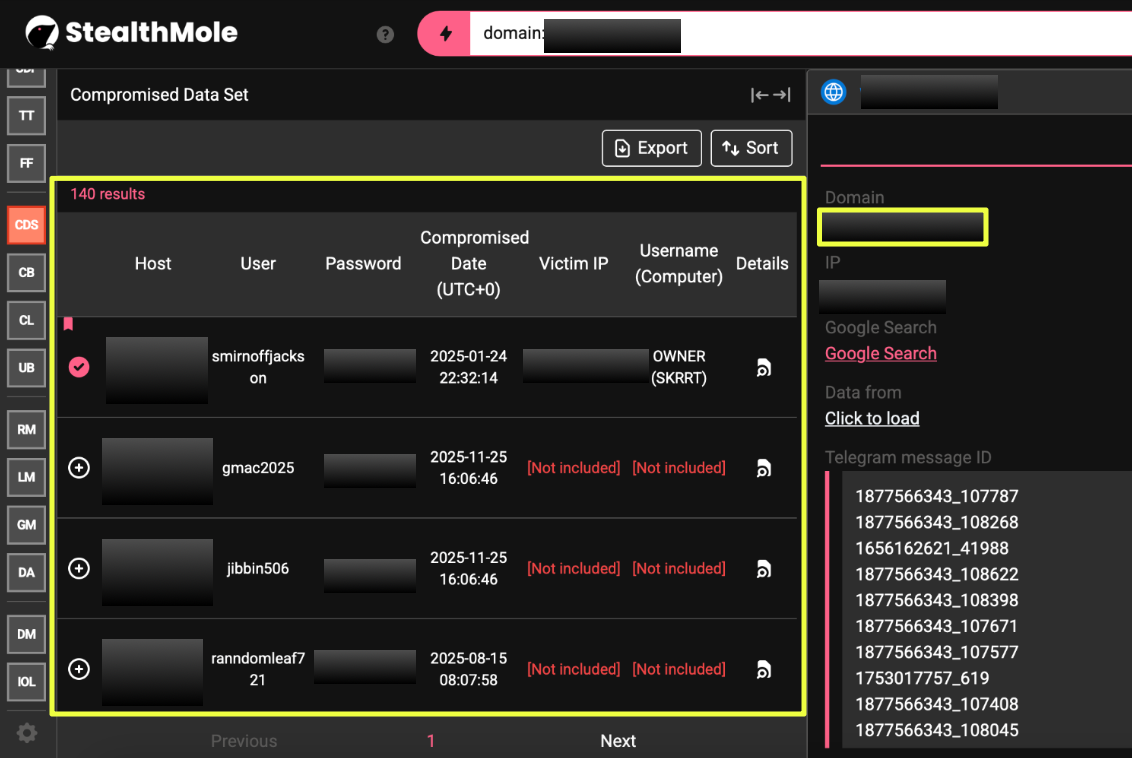1132x758 pixels.
Task: Open details icon for gmac2025 row
Action: 763,468
